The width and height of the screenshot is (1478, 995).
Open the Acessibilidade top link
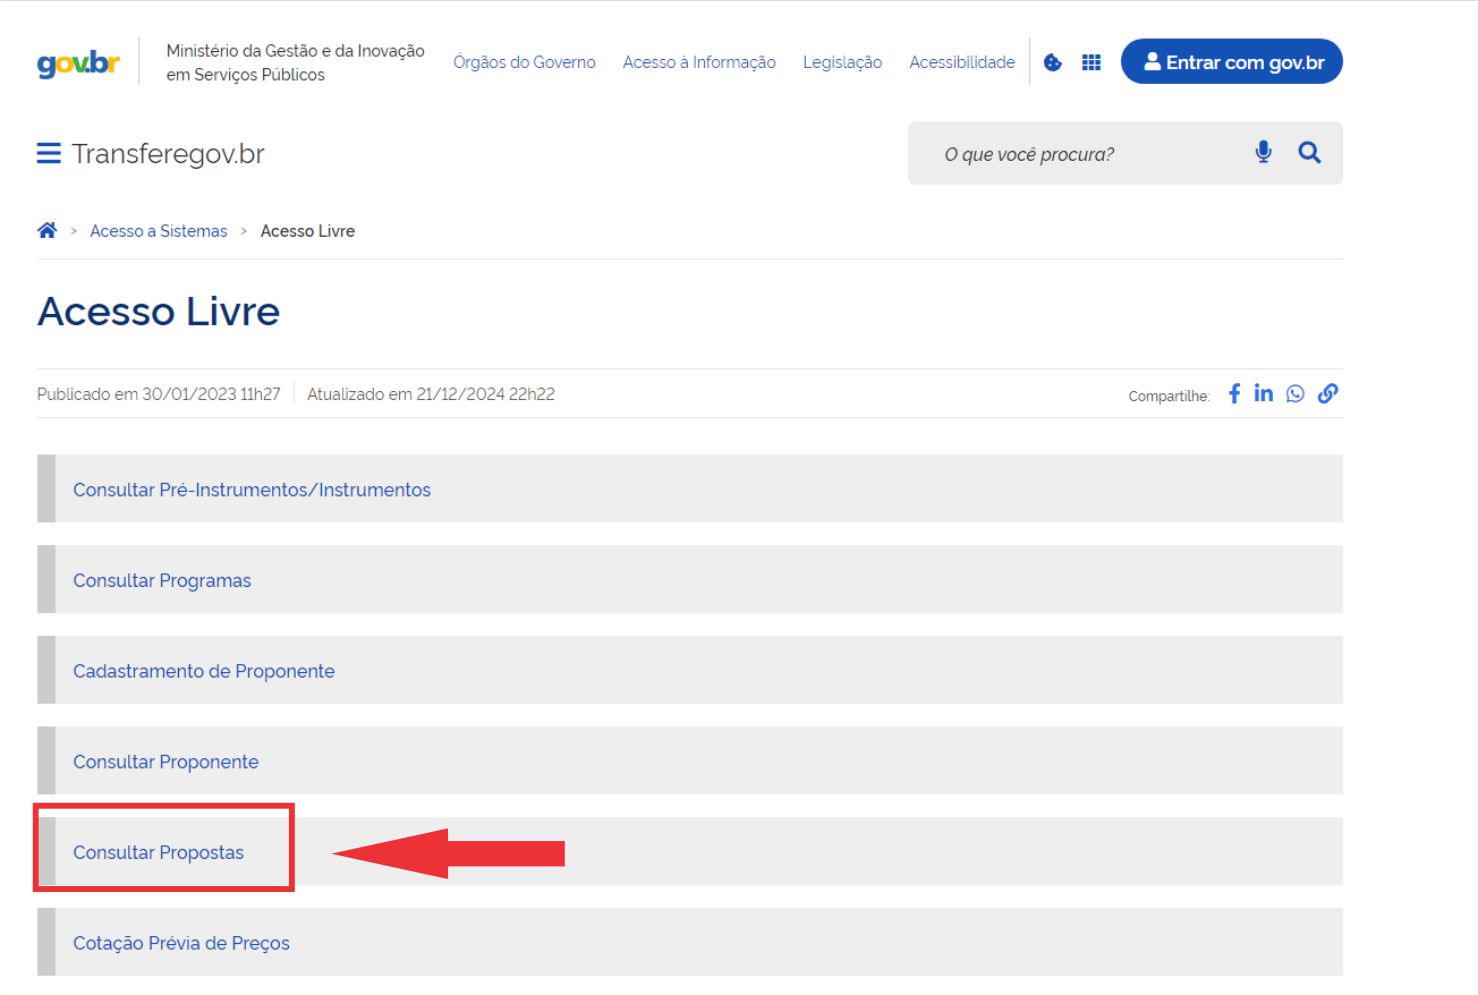962,62
